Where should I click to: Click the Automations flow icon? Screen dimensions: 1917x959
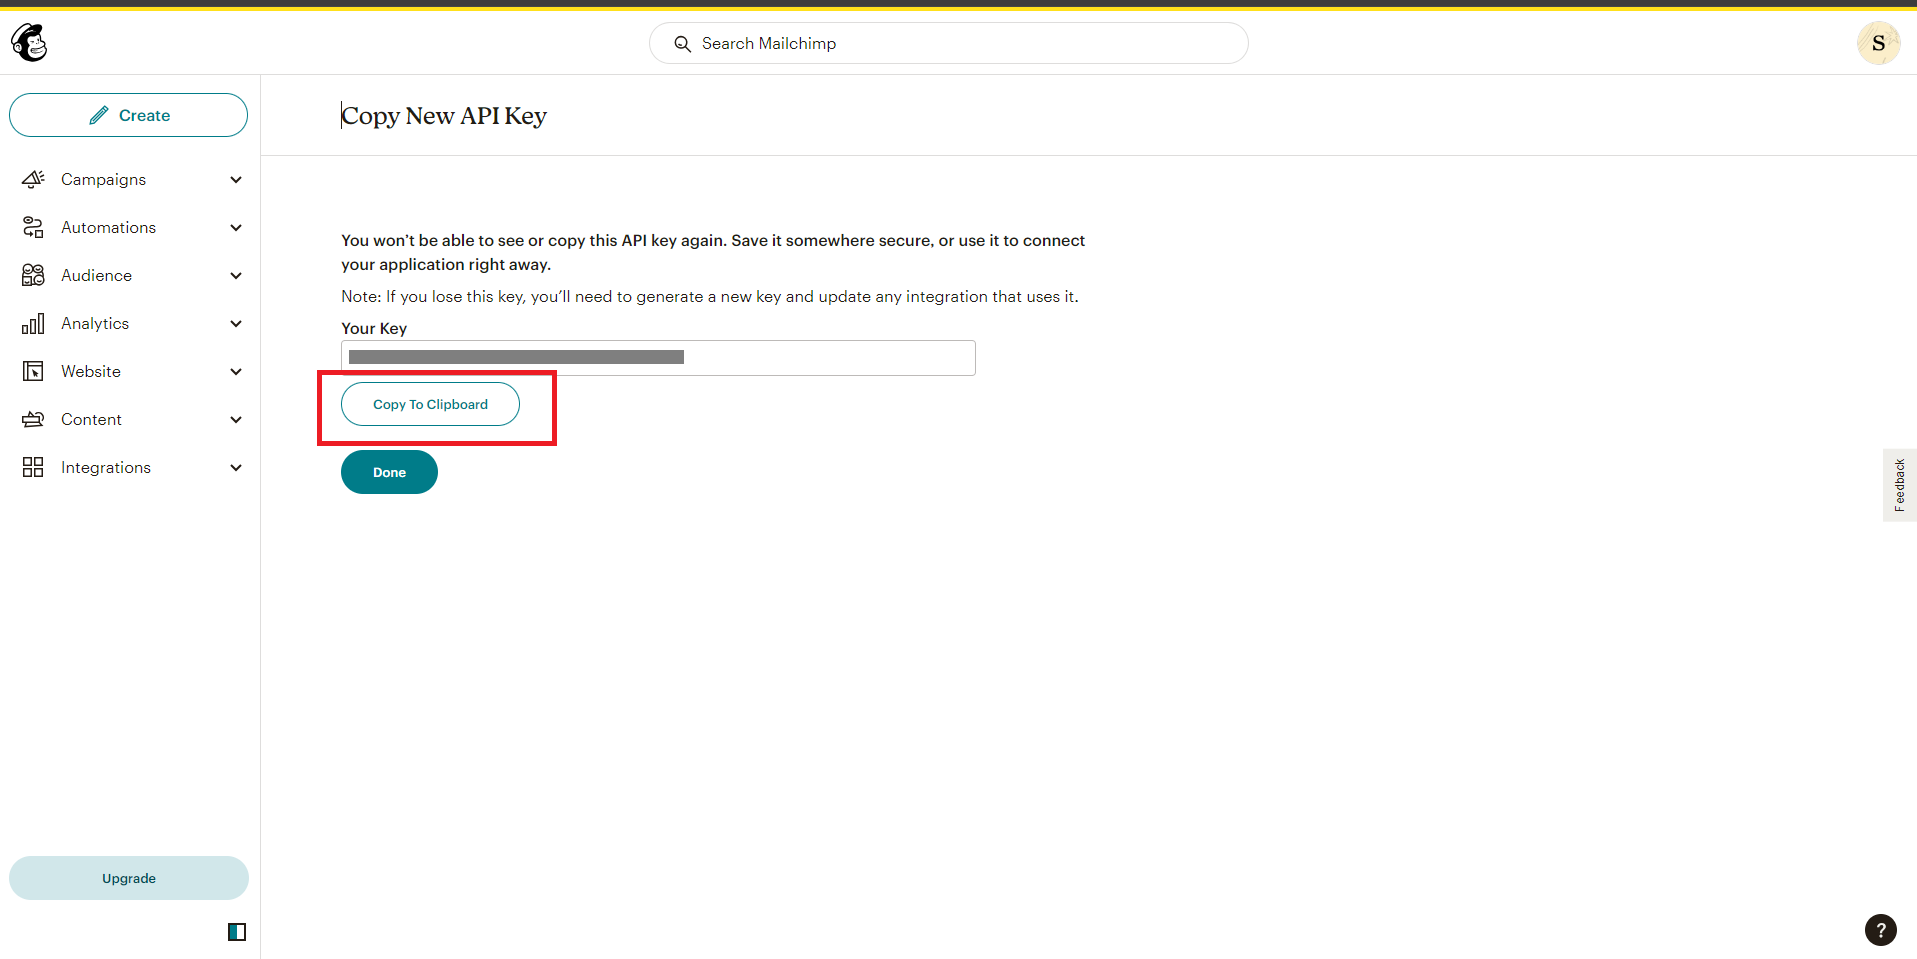tap(33, 227)
